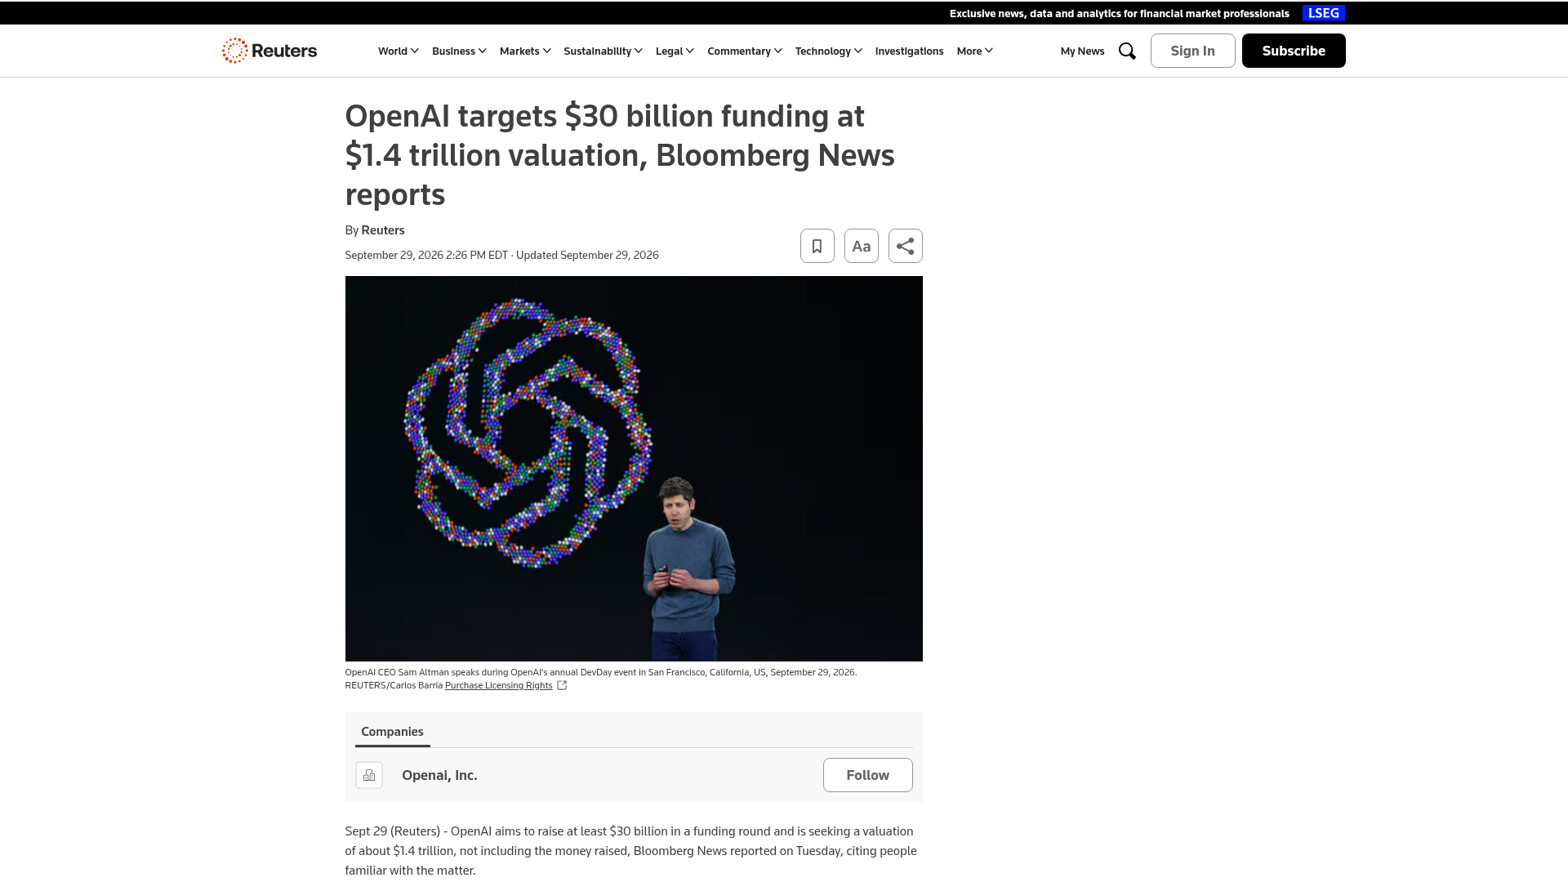Click the LSEG badge in top banner

[1323, 13]
